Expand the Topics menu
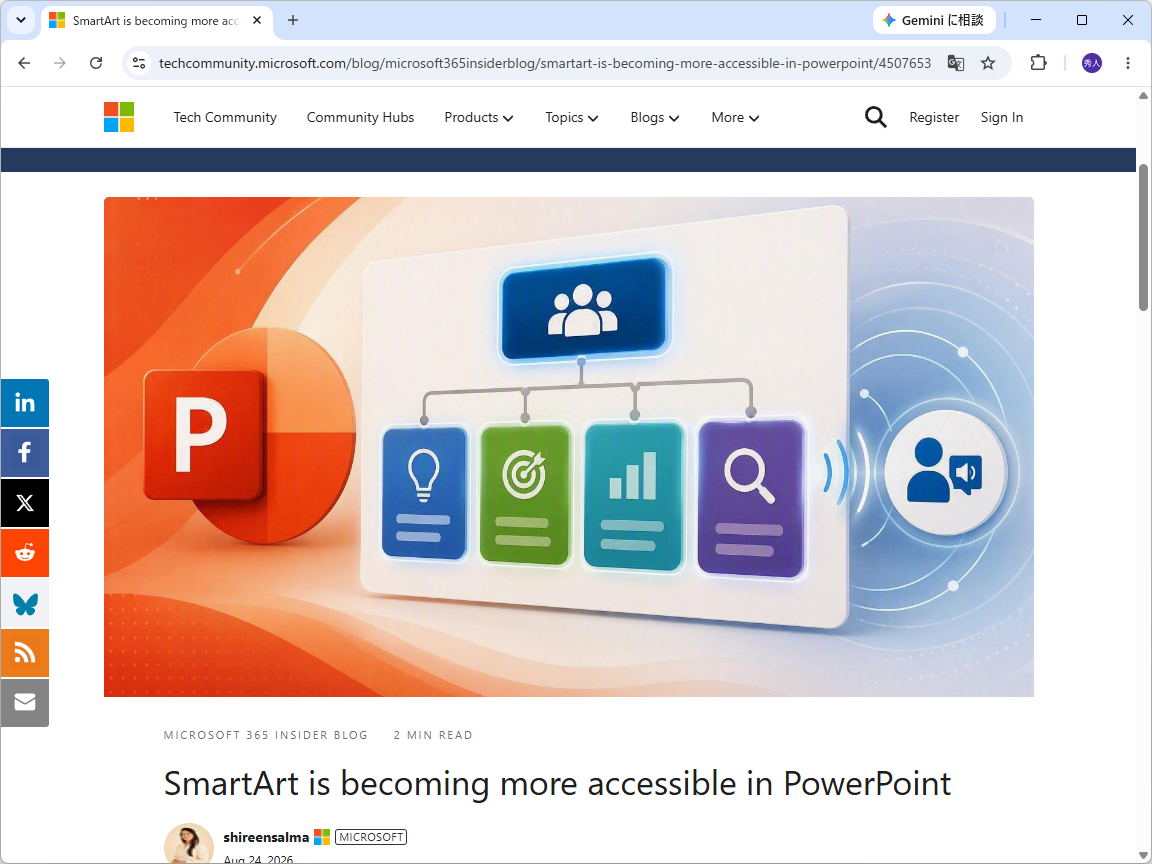The image size is (1152, 864). coord(572,118)
